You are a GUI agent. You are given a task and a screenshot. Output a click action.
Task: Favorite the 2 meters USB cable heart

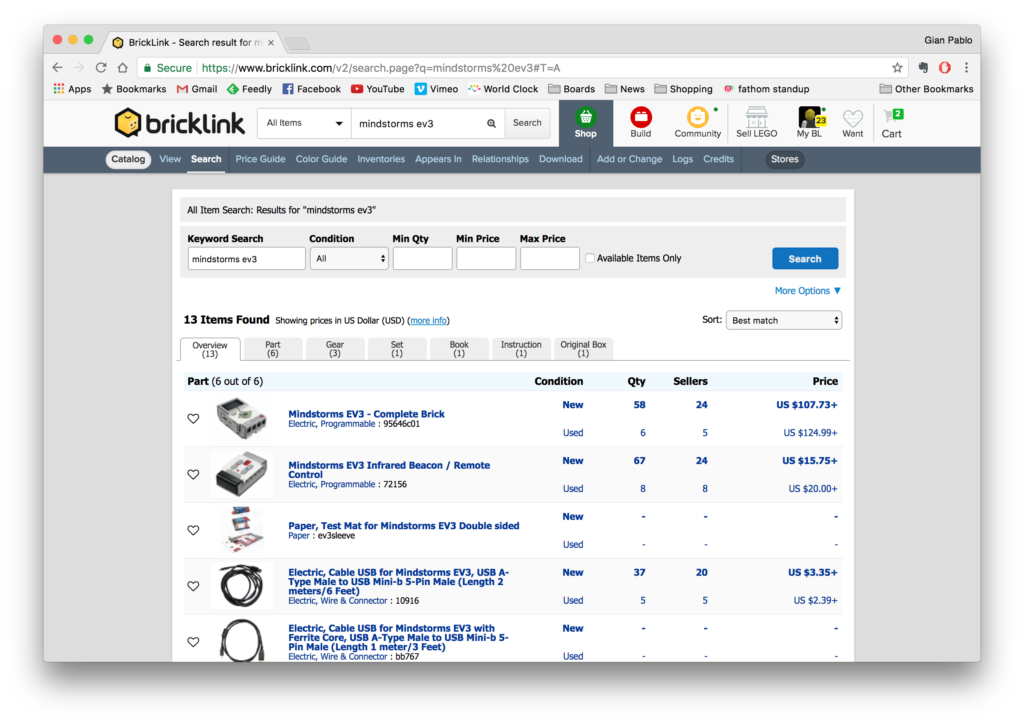pos(193,586)
